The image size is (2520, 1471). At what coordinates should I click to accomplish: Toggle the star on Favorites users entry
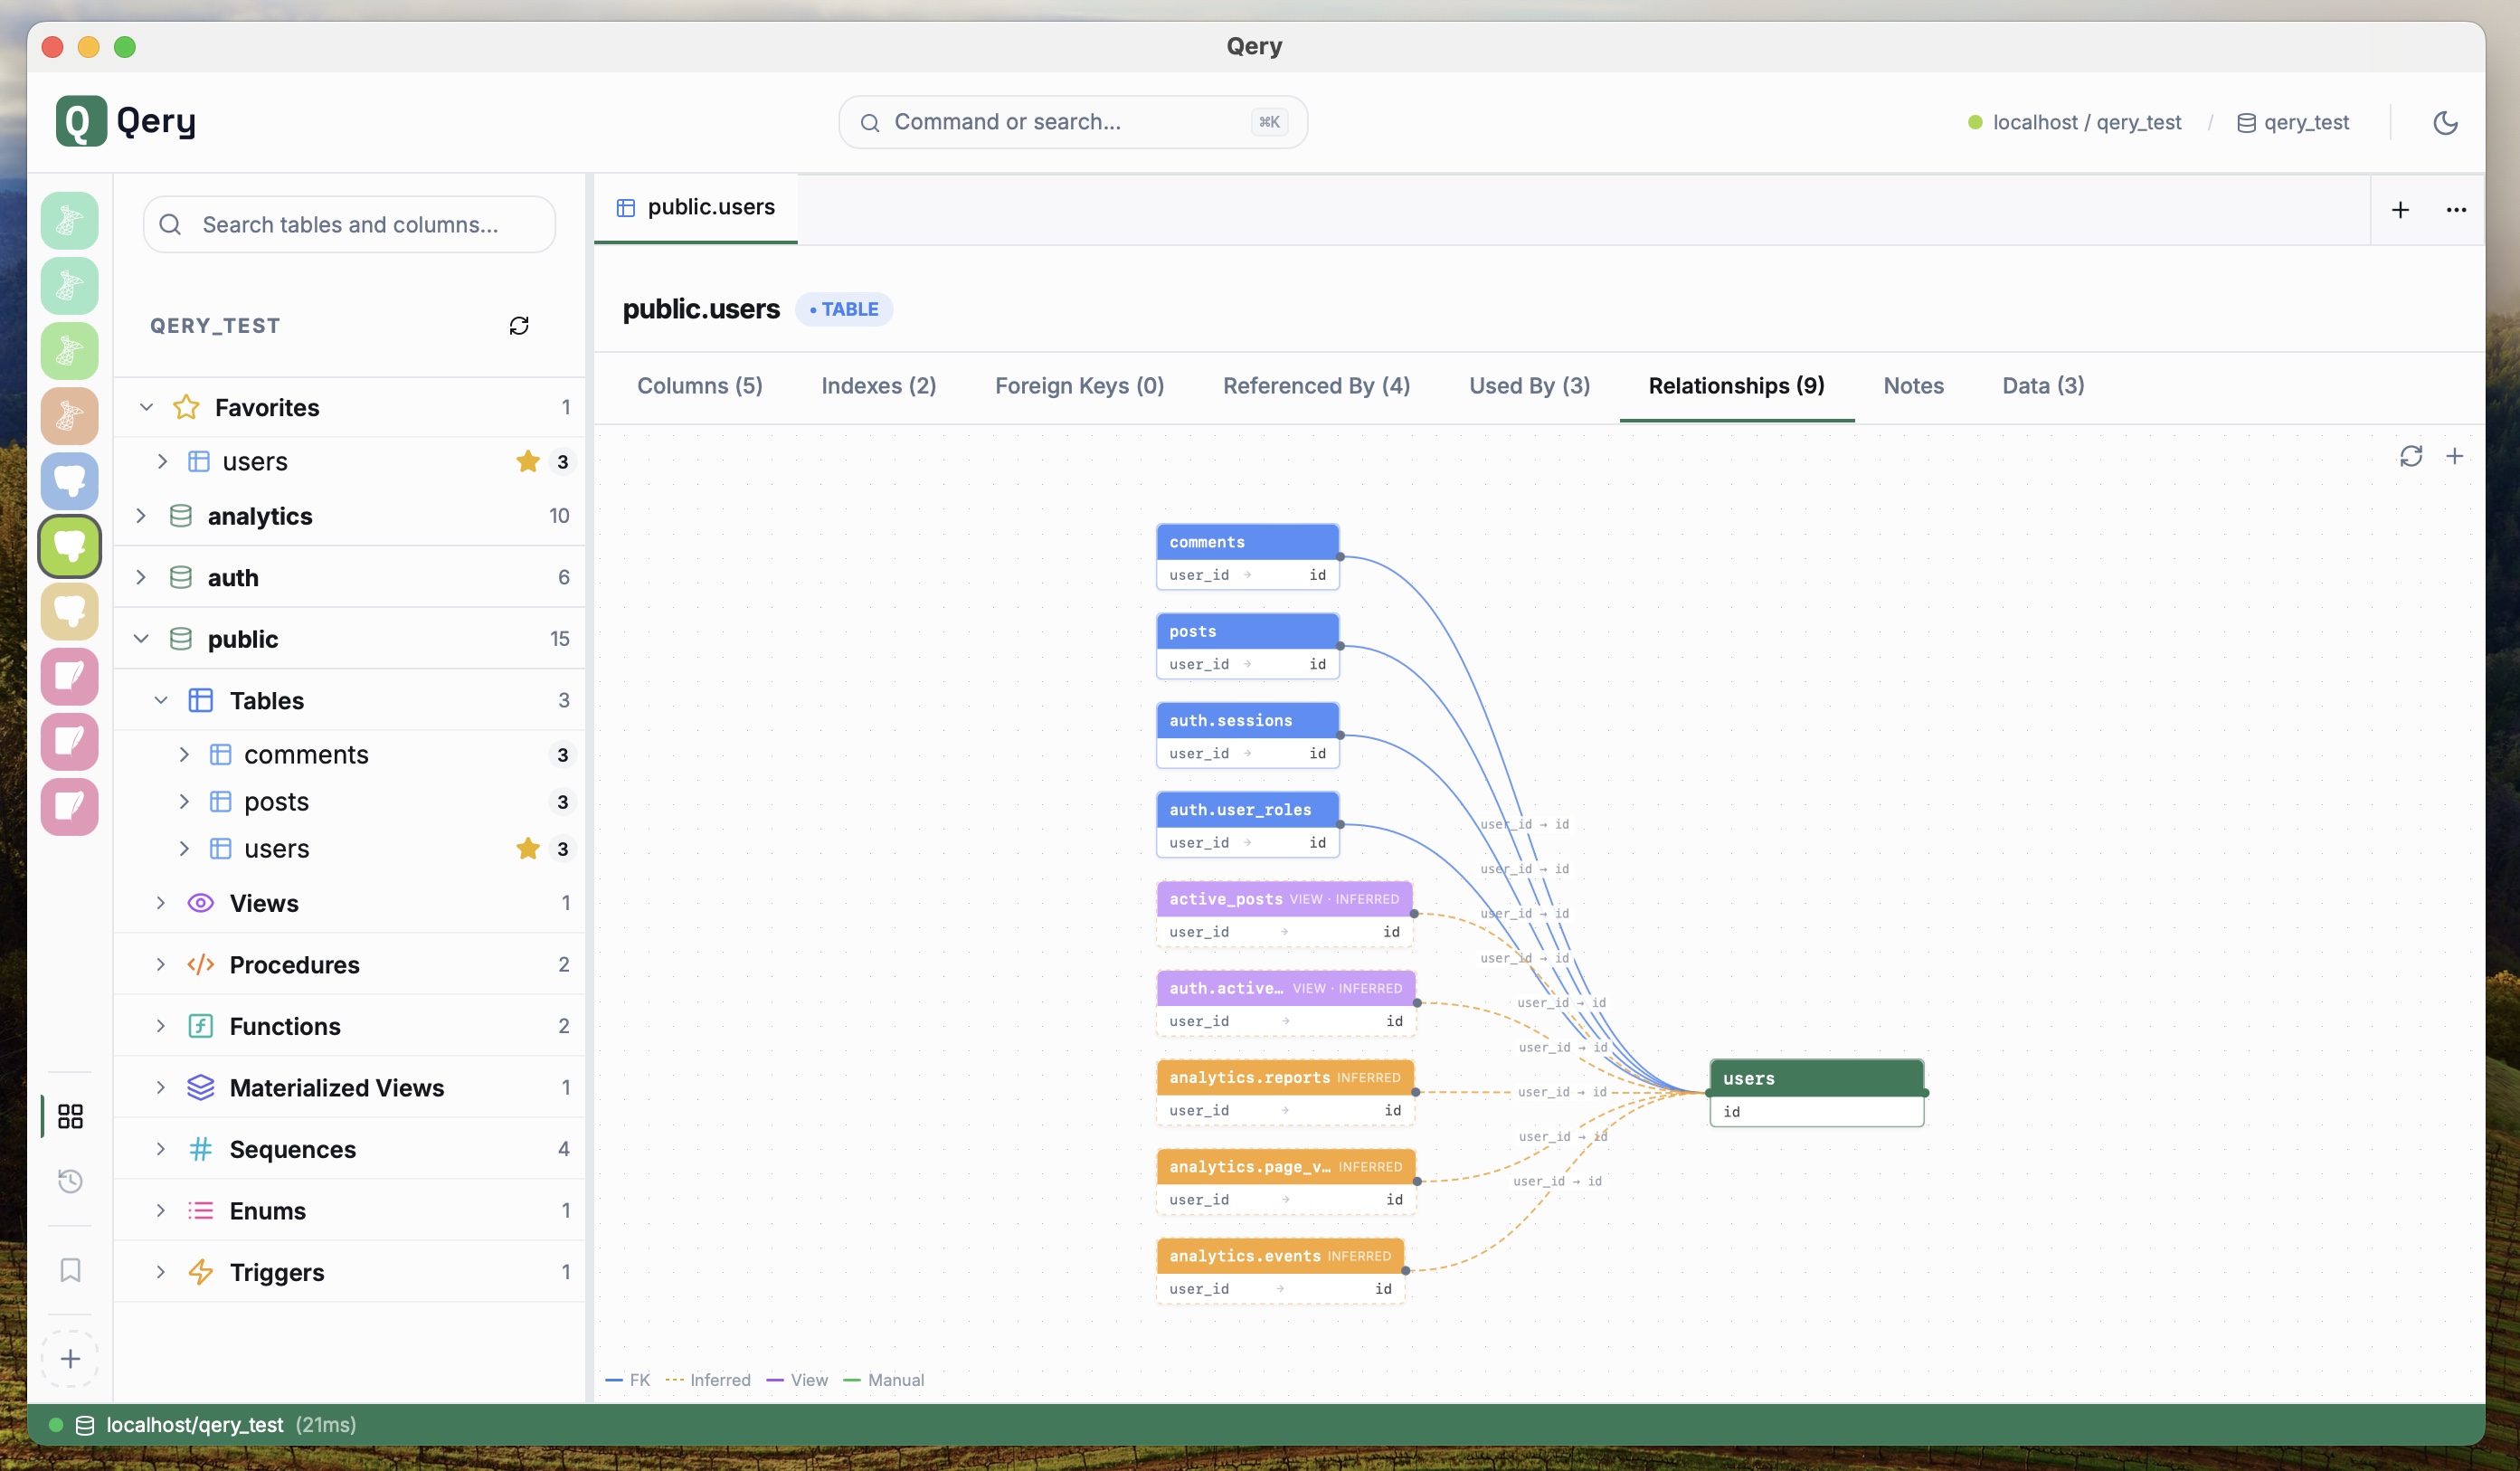pyautogui.click(x=528, y=461)
